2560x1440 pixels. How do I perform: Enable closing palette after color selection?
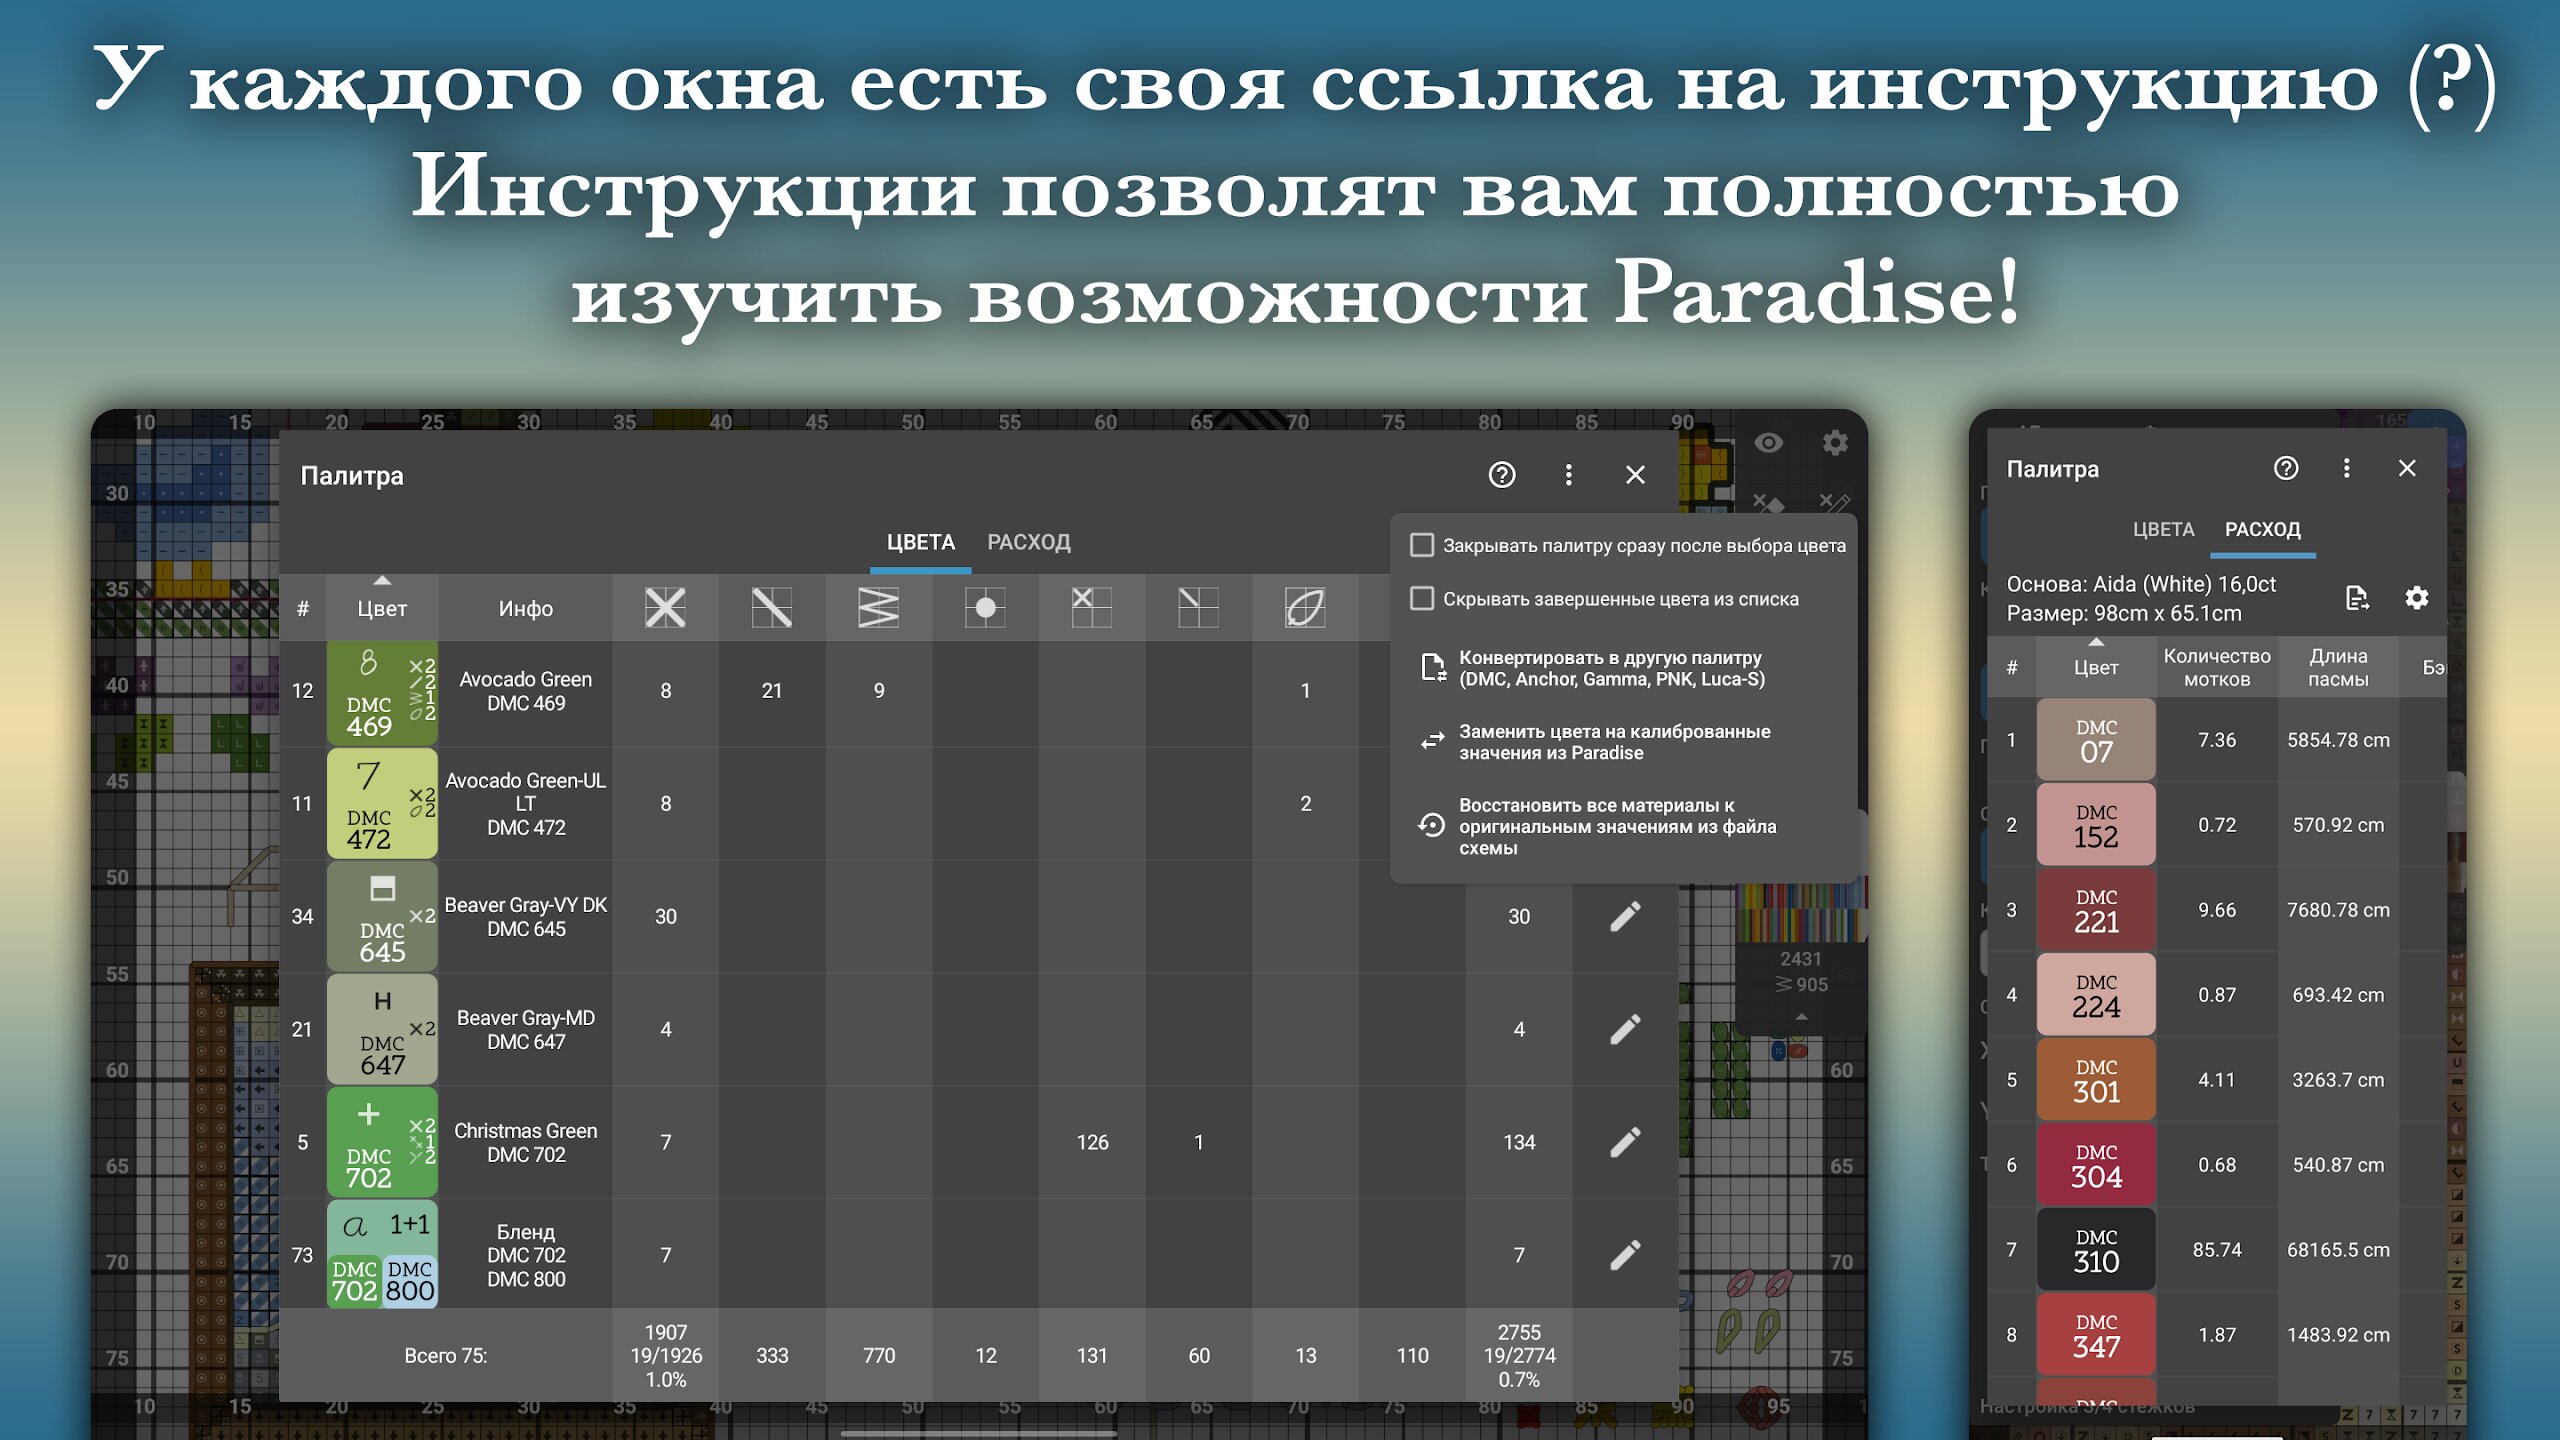1421,545
